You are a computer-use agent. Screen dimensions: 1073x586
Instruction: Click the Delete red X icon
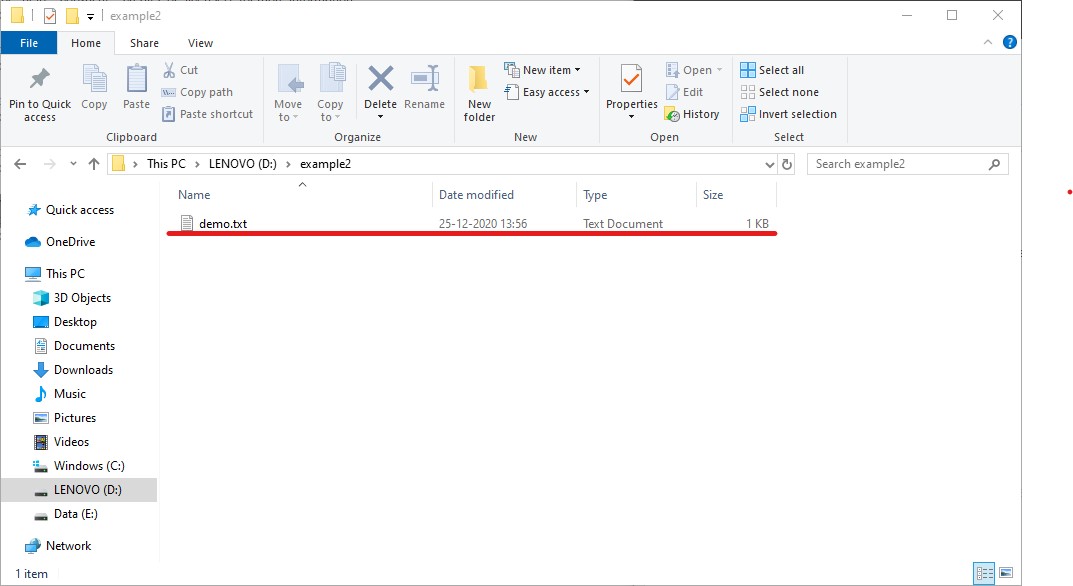click(380, 80)
